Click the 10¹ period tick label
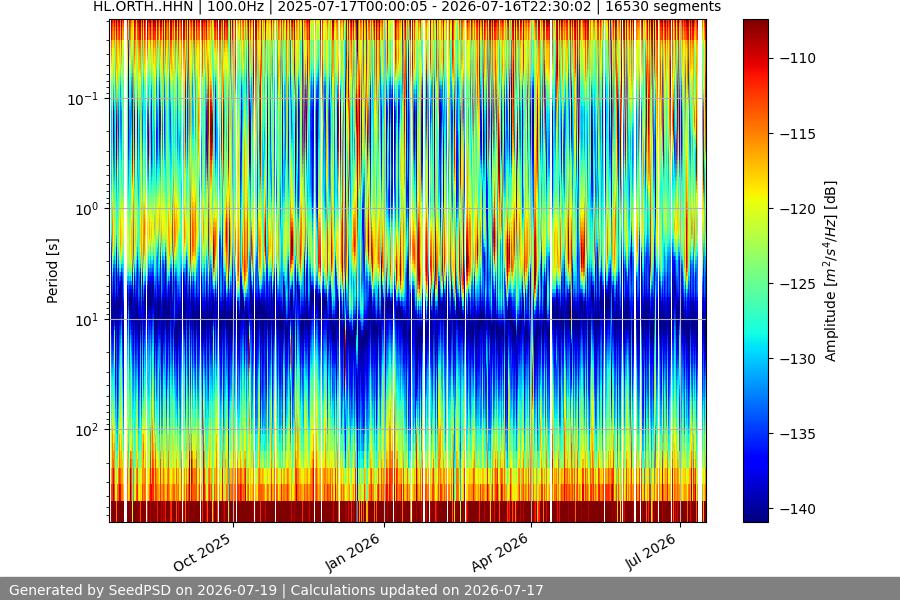The image size is (900, 600). (87, 320)
